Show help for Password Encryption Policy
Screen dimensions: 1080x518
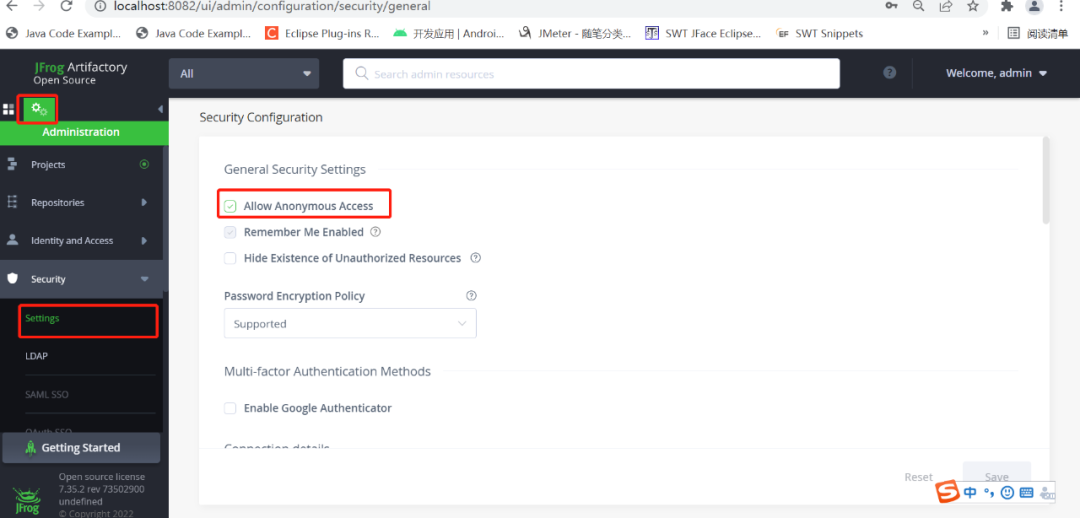[x=471, y=296]
